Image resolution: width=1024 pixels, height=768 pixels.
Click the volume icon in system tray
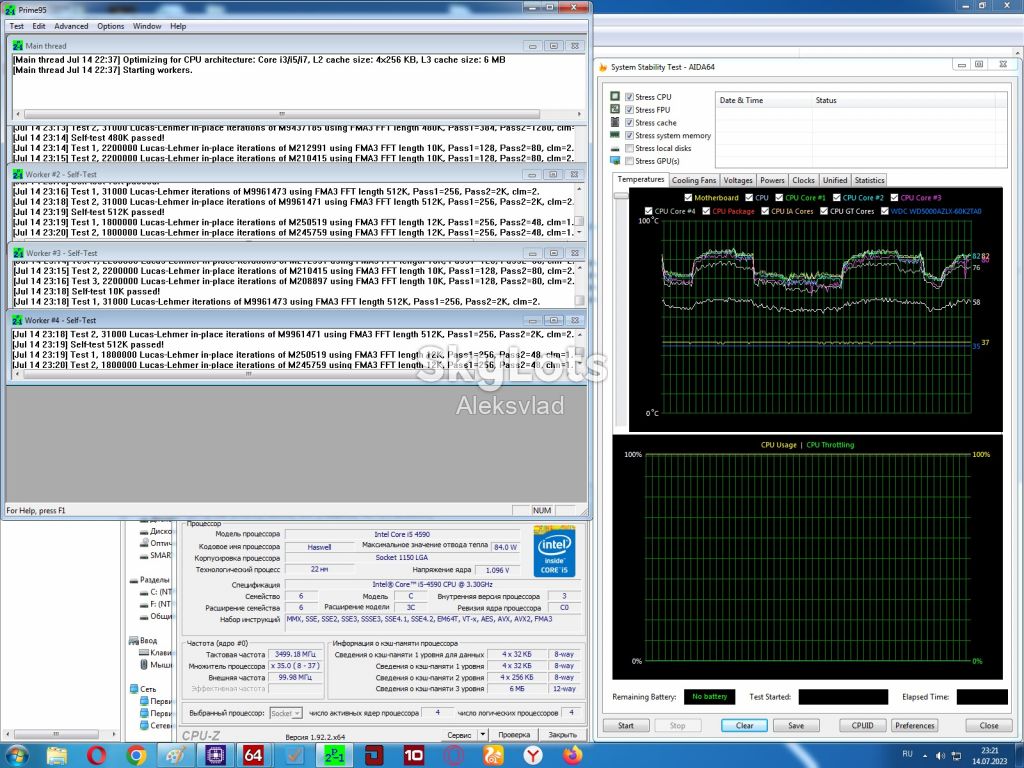(940, 756)
